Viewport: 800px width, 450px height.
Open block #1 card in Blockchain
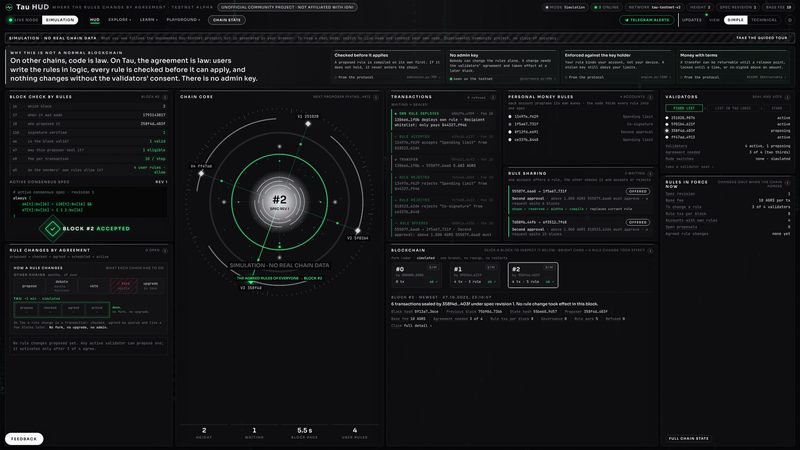474,275
